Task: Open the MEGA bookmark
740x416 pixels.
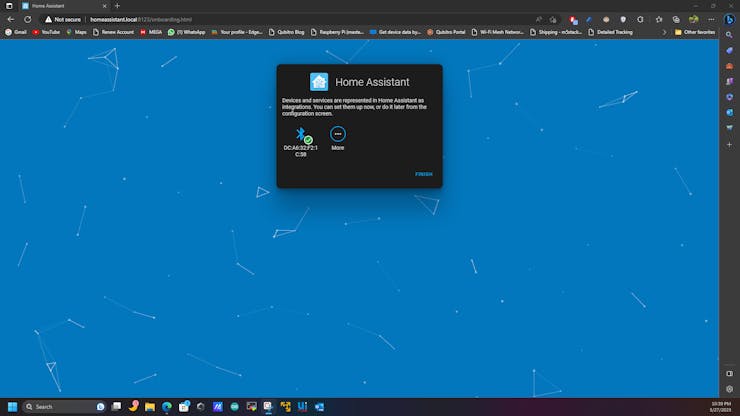Action: tap(151, 32)
